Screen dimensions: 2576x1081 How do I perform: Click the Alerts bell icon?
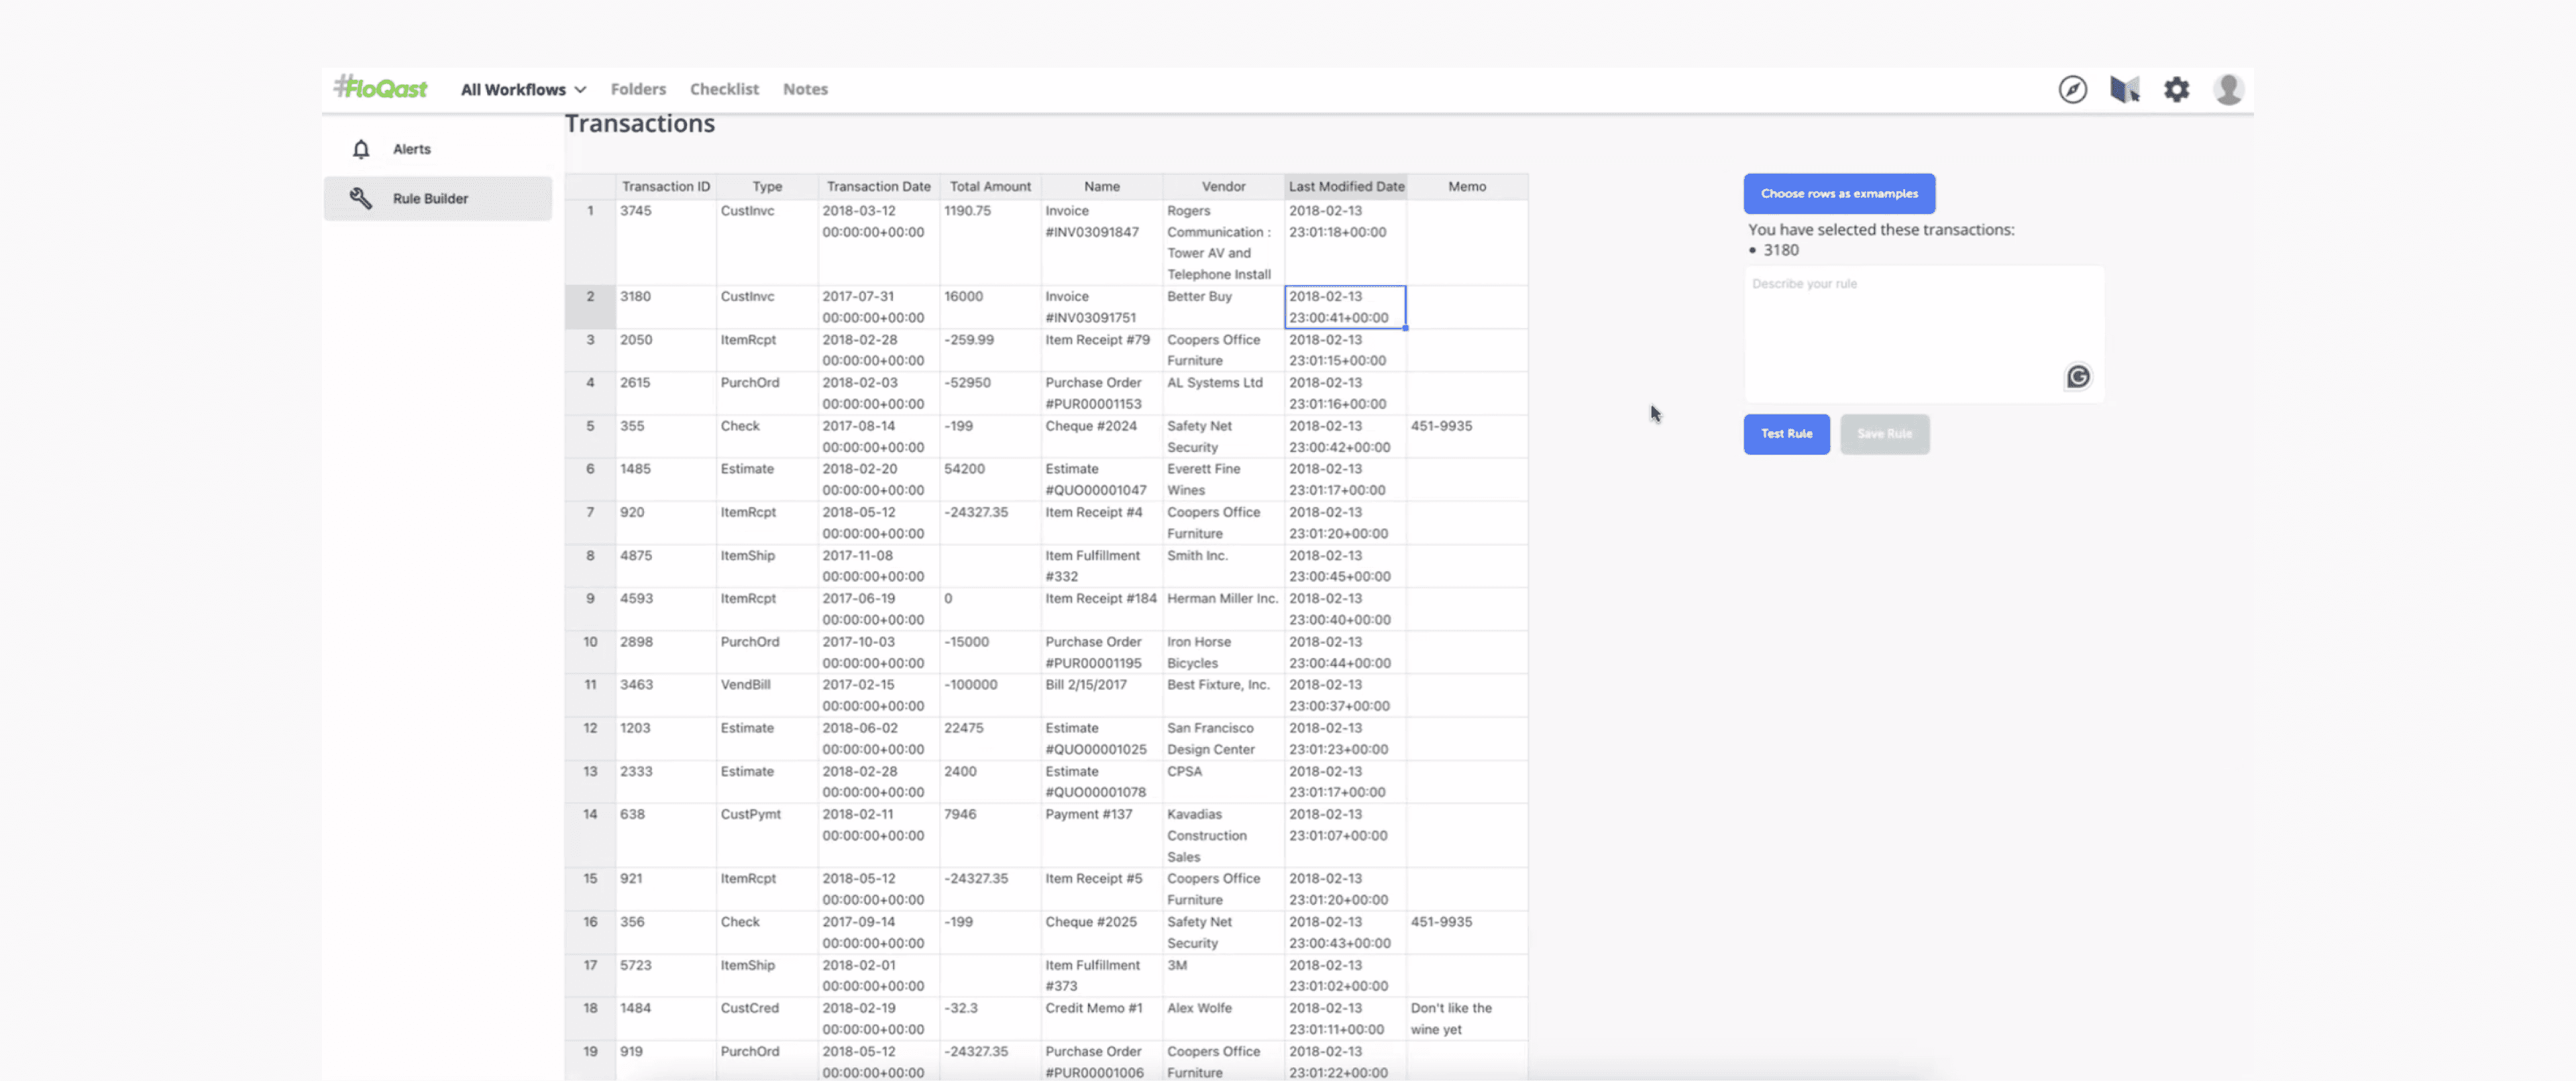pyautogui.click(x=361, y=149)
